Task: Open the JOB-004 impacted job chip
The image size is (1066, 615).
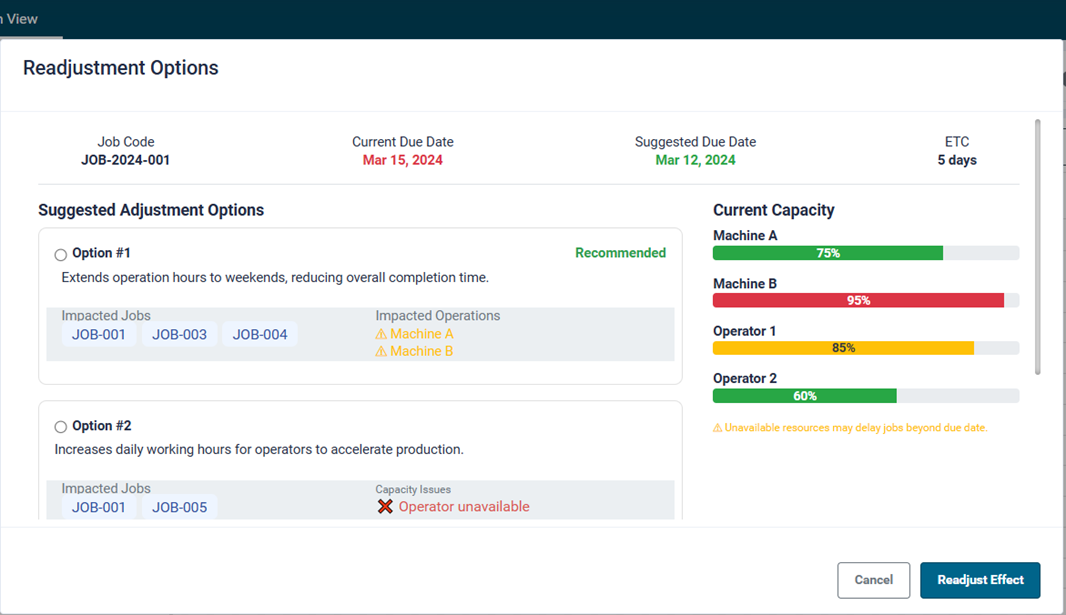Action: click(x=260, y=335)
